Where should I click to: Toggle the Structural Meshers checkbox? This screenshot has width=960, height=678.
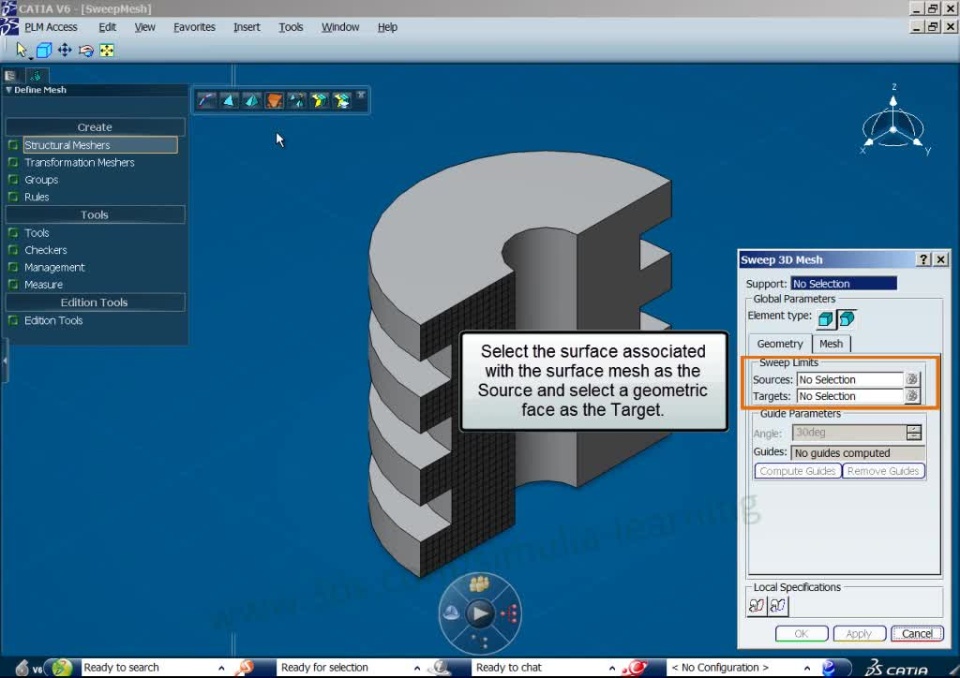(x=13, y=145)
